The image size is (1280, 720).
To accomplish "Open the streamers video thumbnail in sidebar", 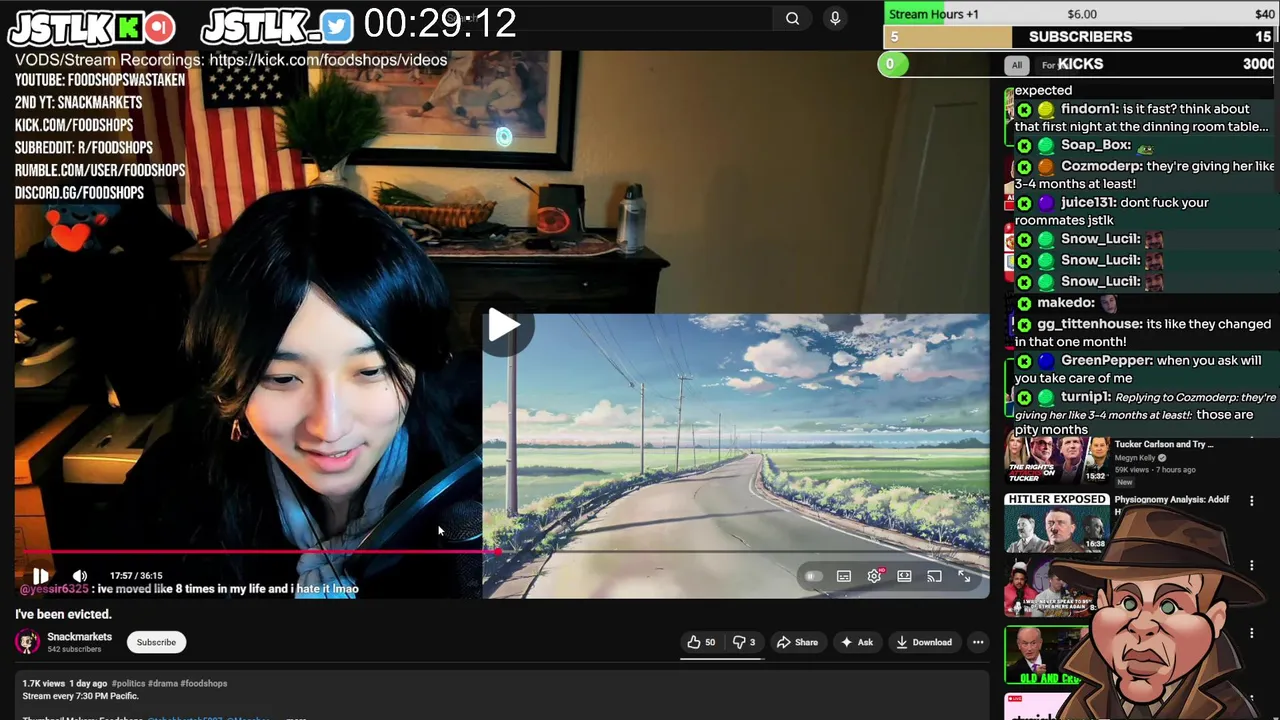I will point(1050,589).
